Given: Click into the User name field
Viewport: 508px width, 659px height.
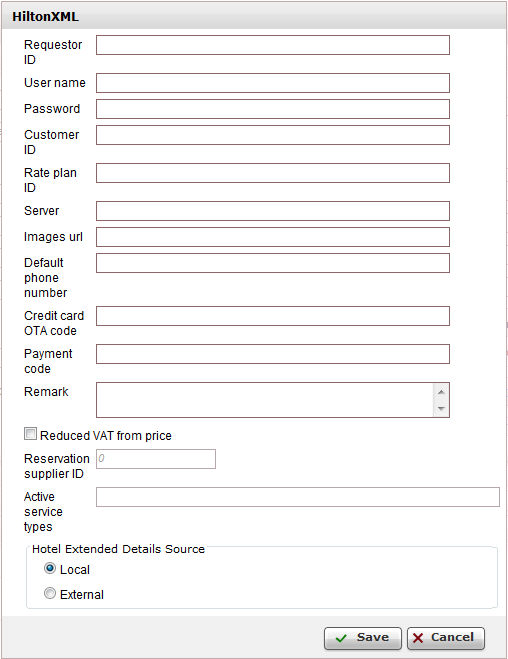Looking at the screenshot, I should (273, 83).
